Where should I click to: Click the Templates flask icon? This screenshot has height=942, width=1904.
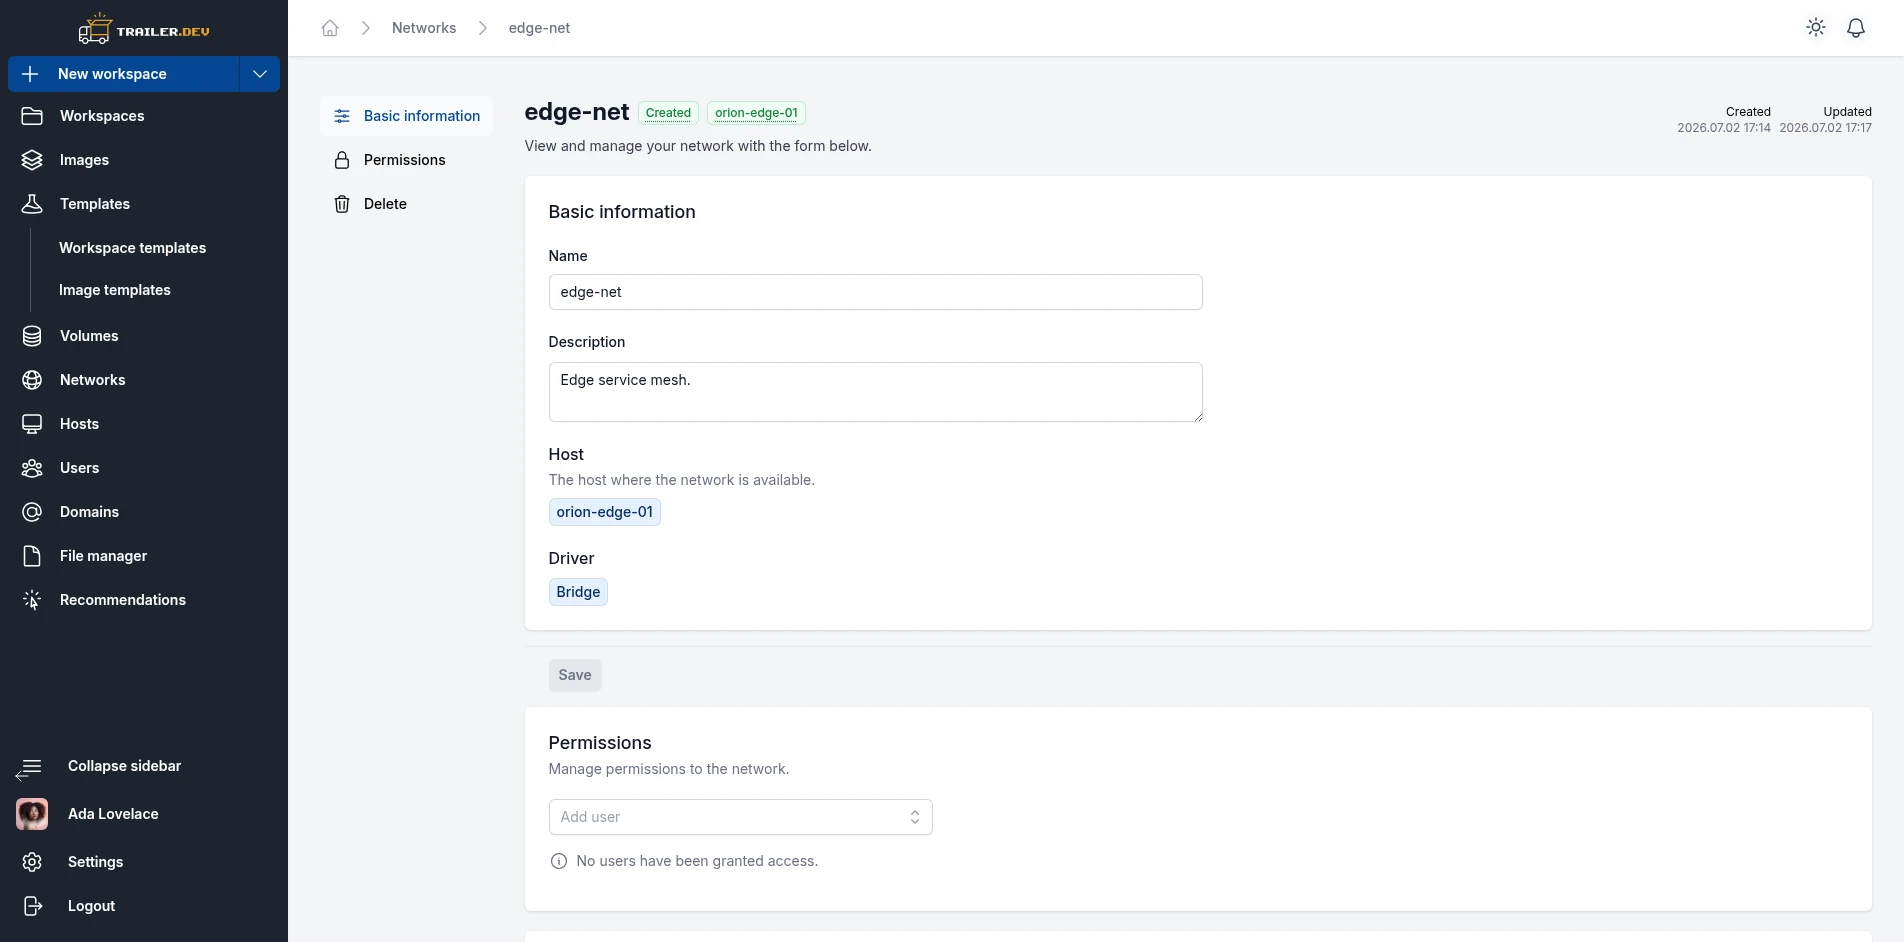(x=32, y=204)
